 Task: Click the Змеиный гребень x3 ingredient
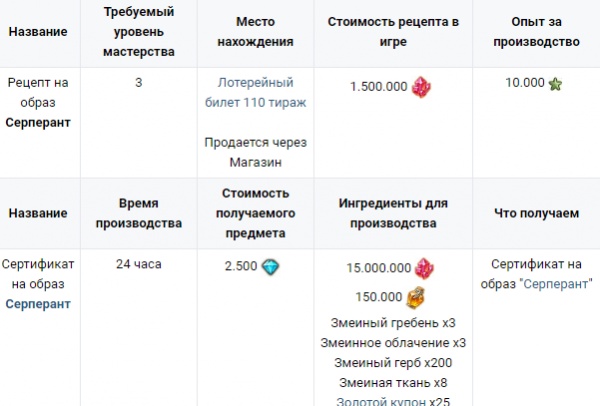[393, 322]
